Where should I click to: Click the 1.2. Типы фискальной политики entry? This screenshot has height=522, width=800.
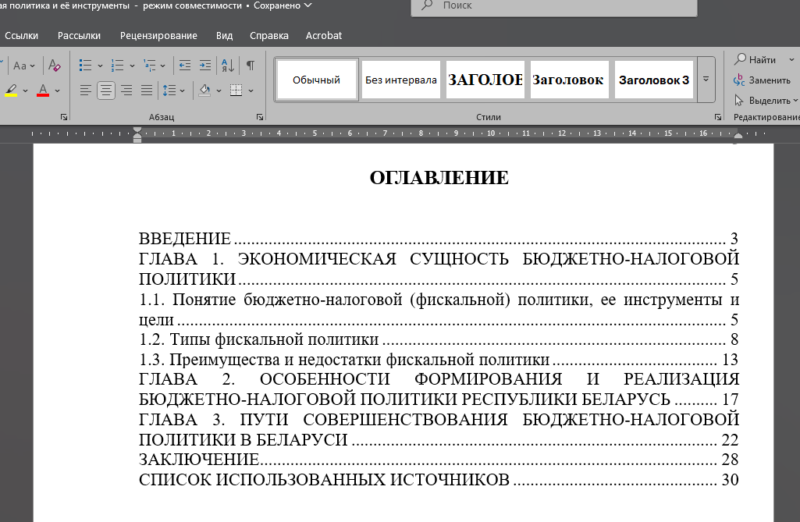click(438, 339)
